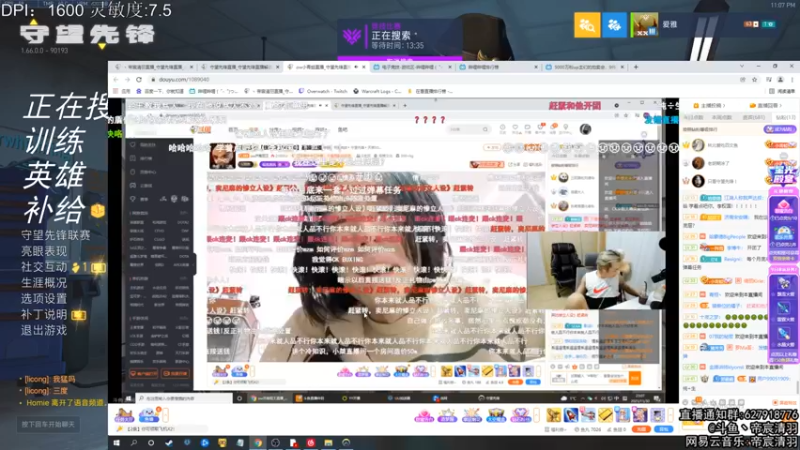
Task: Open the 福利券 dropdown below gift bar
Action: coord(556,430)
